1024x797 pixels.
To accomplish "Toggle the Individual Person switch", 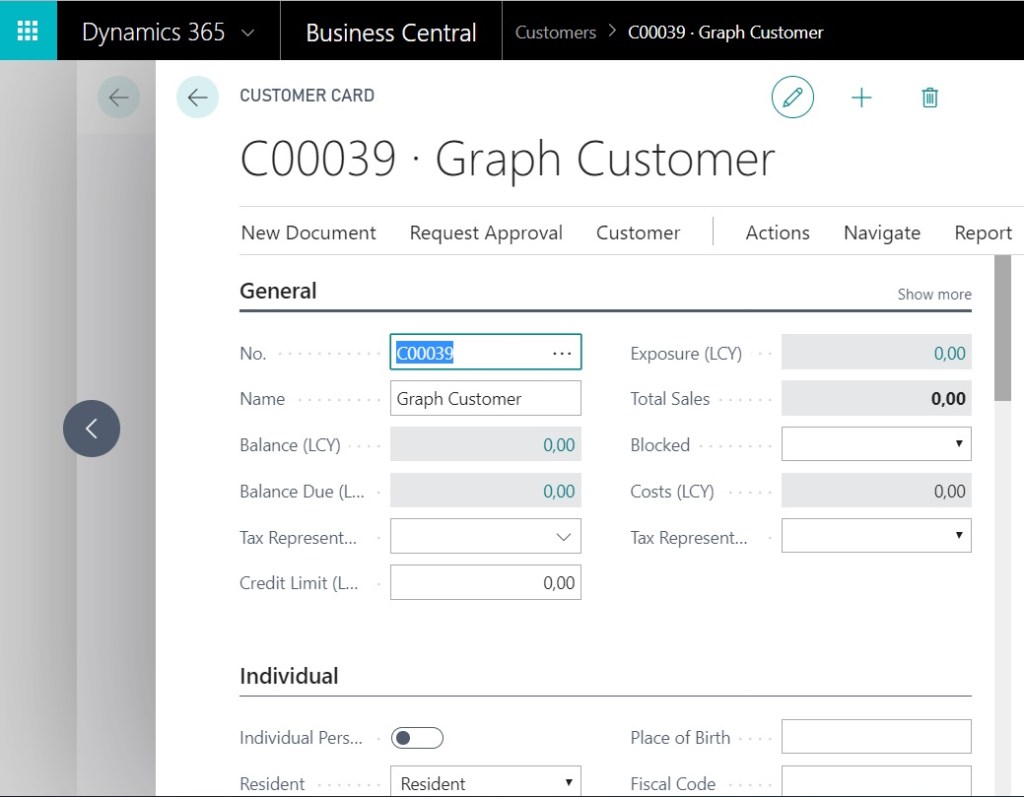I will coord(417,738).
